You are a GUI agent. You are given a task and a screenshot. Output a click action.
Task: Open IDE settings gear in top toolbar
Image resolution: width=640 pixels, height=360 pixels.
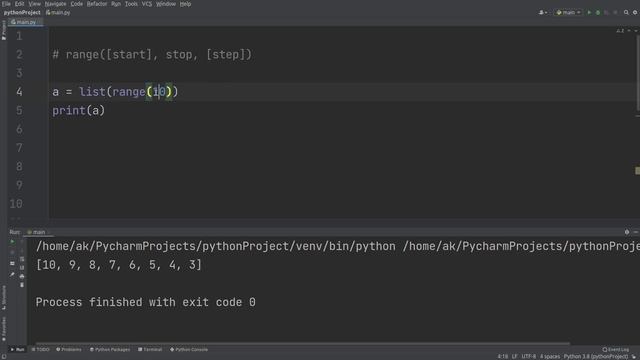coord(635,13)
